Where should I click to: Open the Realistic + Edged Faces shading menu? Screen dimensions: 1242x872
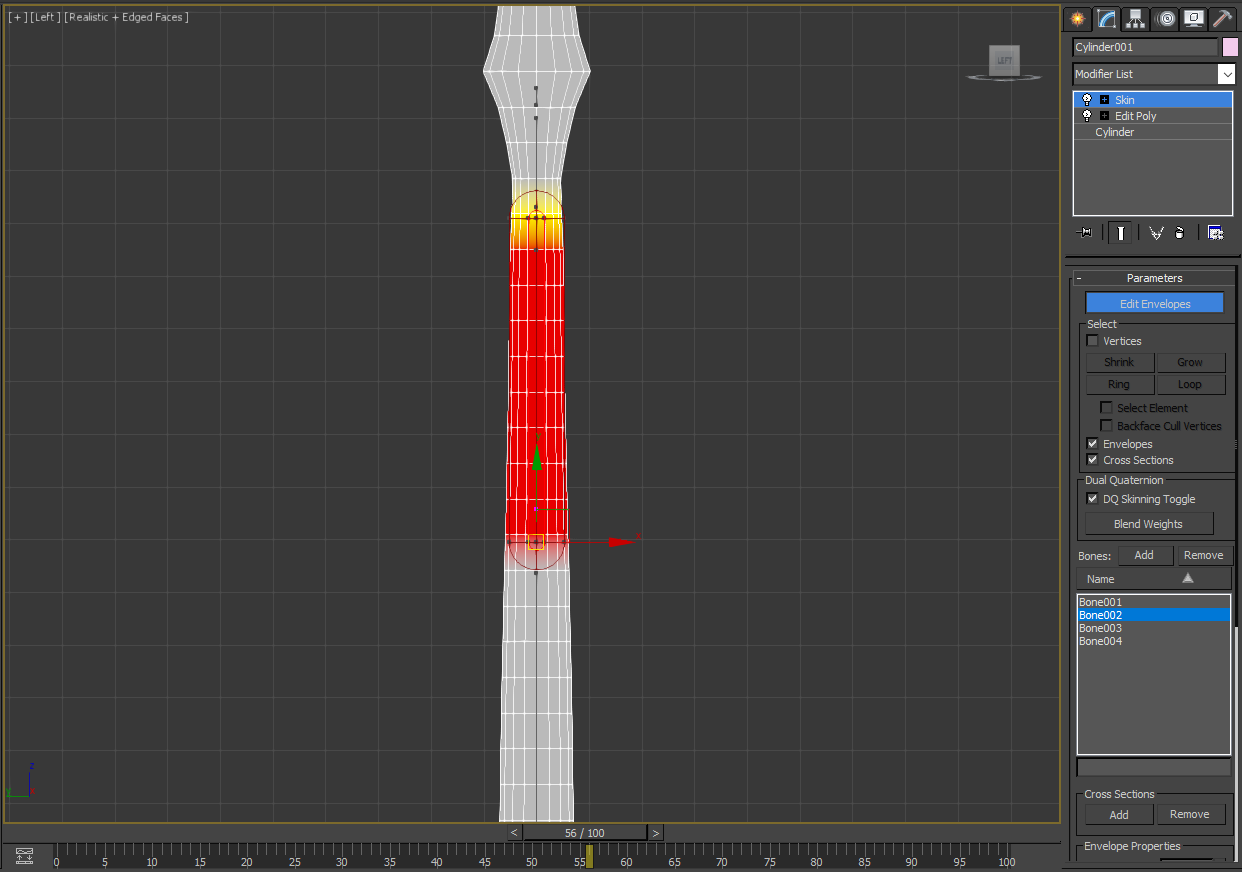[126, 17]
